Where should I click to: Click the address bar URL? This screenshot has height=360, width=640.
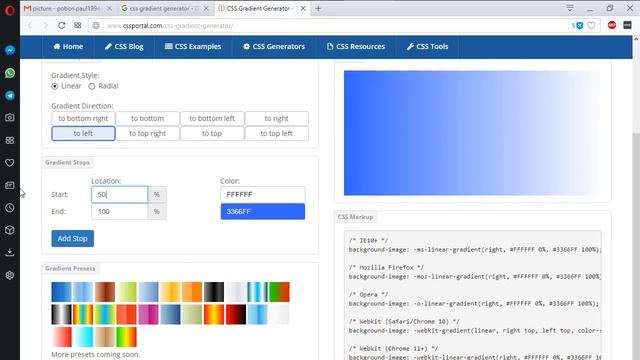click(170, 26)
